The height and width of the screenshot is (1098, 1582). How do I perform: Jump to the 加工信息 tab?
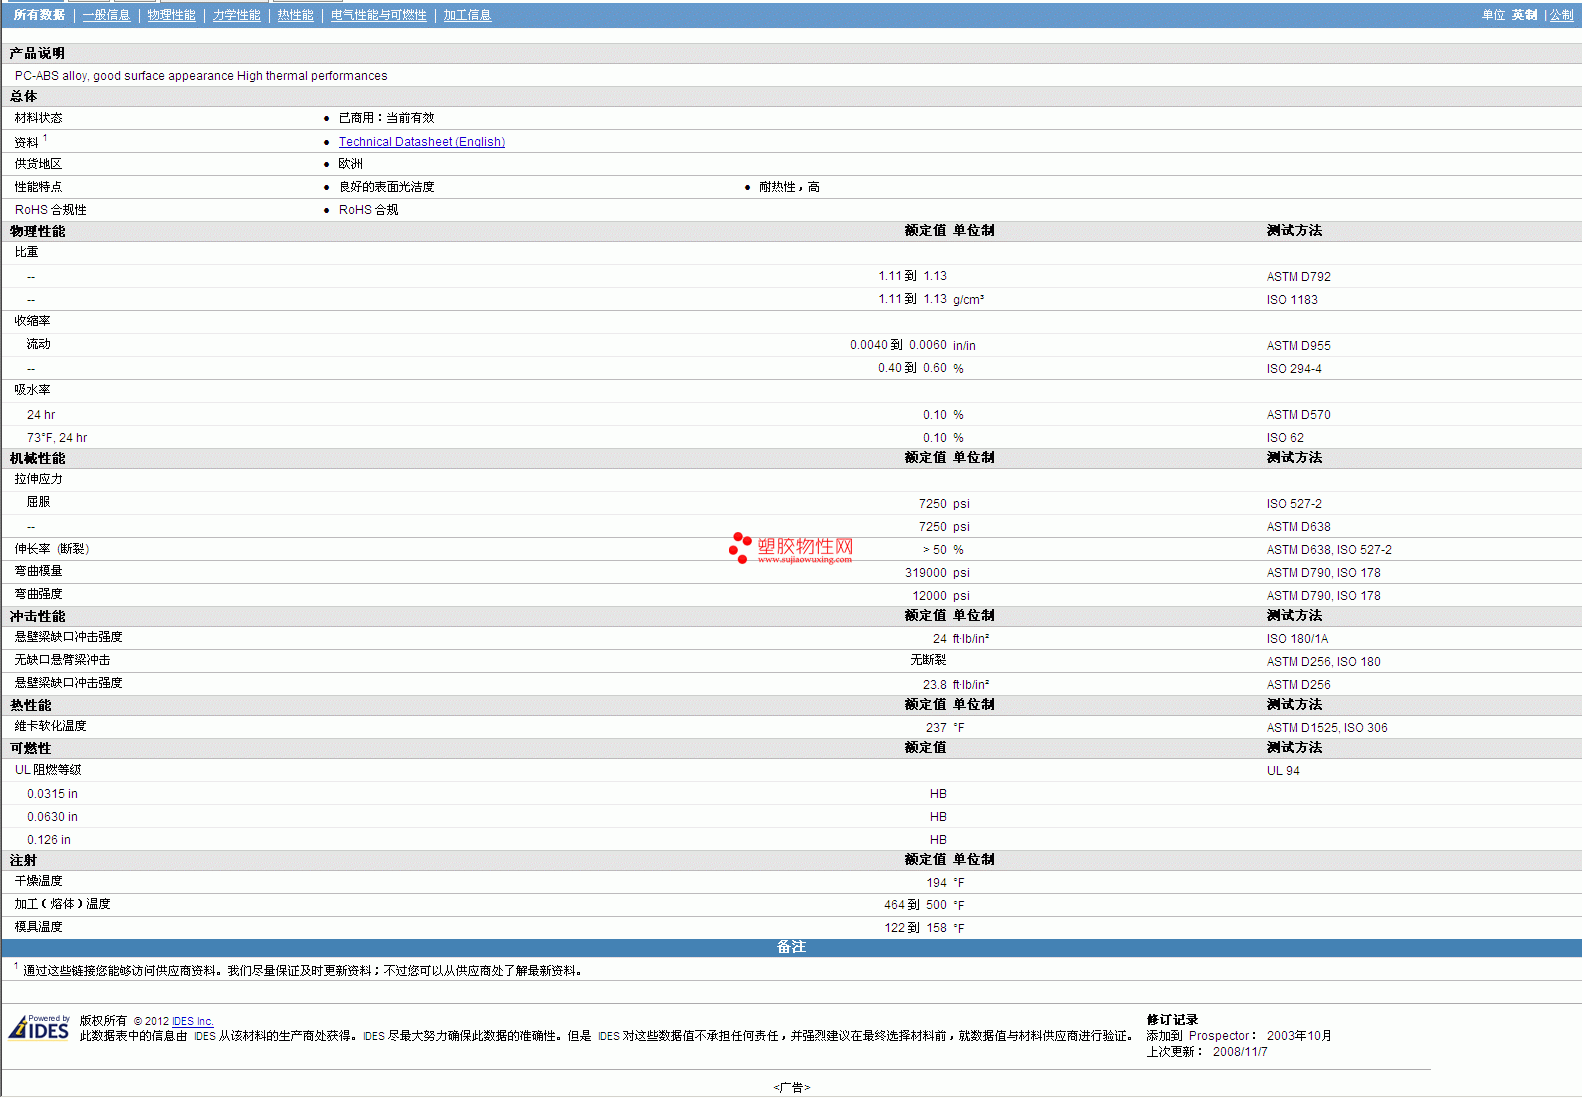[x=467, y=15]
